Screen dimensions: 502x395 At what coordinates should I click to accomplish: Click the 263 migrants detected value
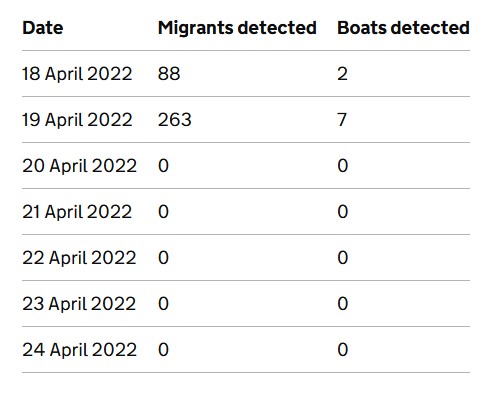tap(175, 120)
